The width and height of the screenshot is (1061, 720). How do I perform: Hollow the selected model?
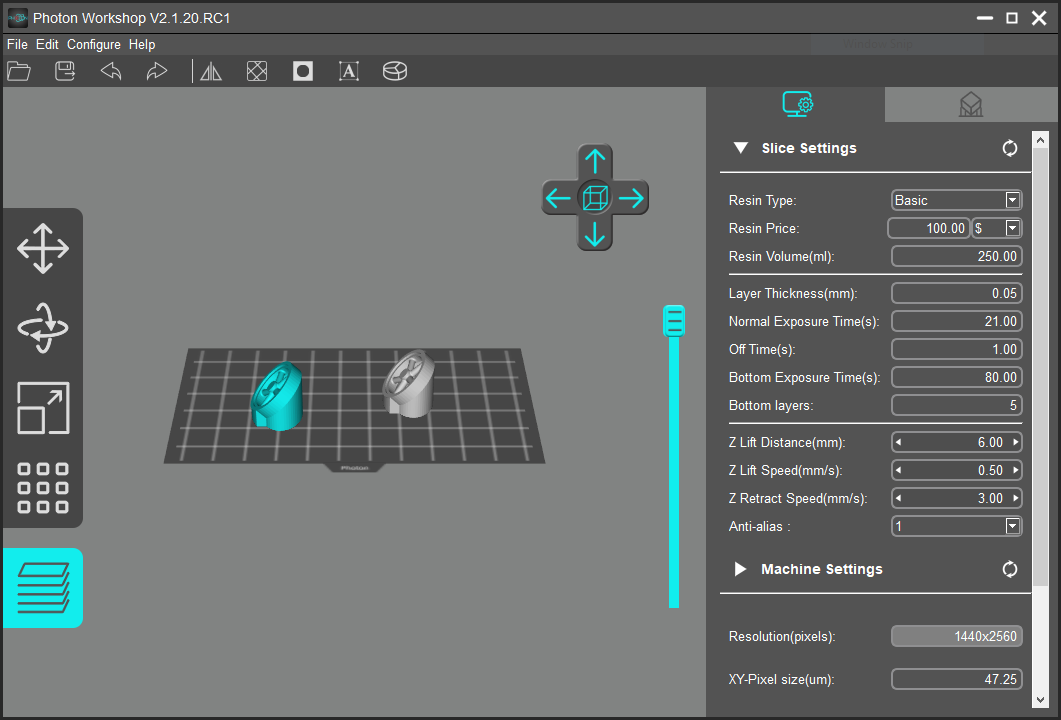pos(256,71)
